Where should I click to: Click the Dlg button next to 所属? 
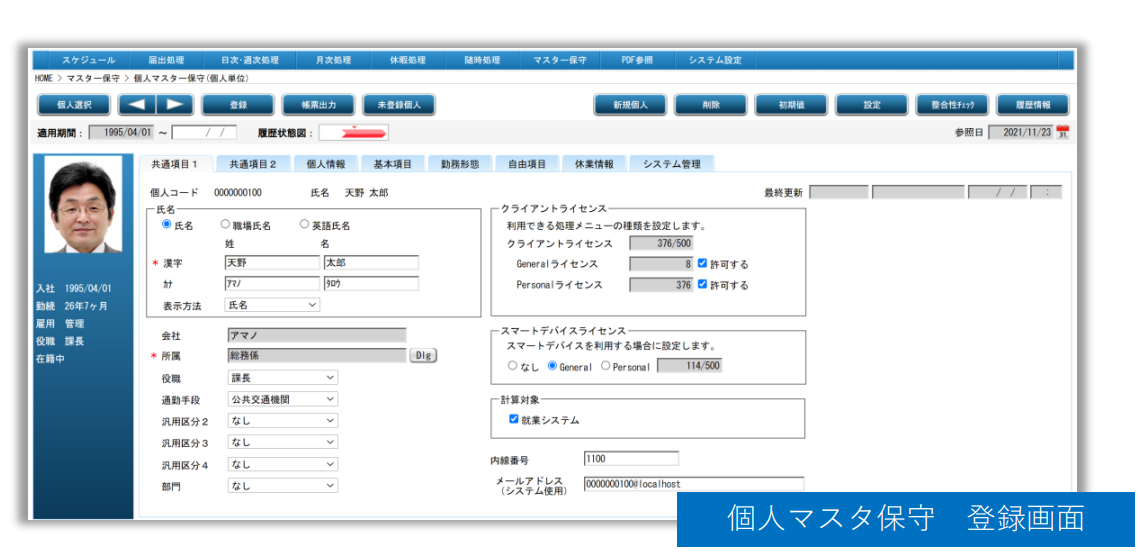click(423, 355)
